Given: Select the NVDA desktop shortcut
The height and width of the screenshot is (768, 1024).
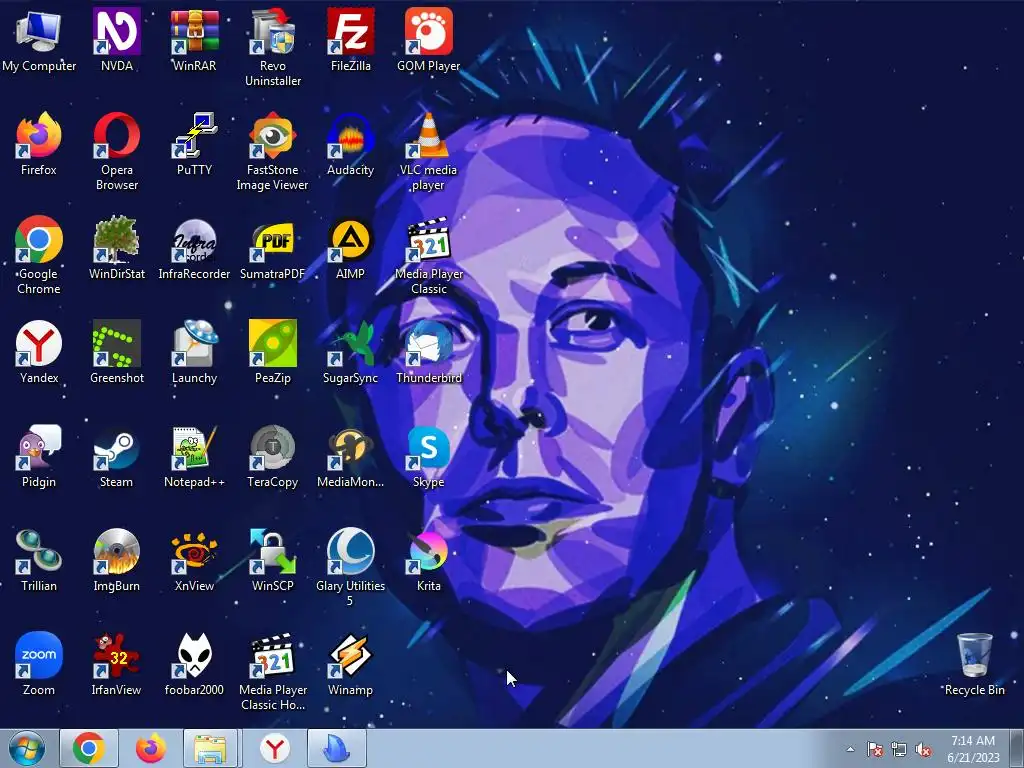Looking at the screenshot, I should pos(116,40).
